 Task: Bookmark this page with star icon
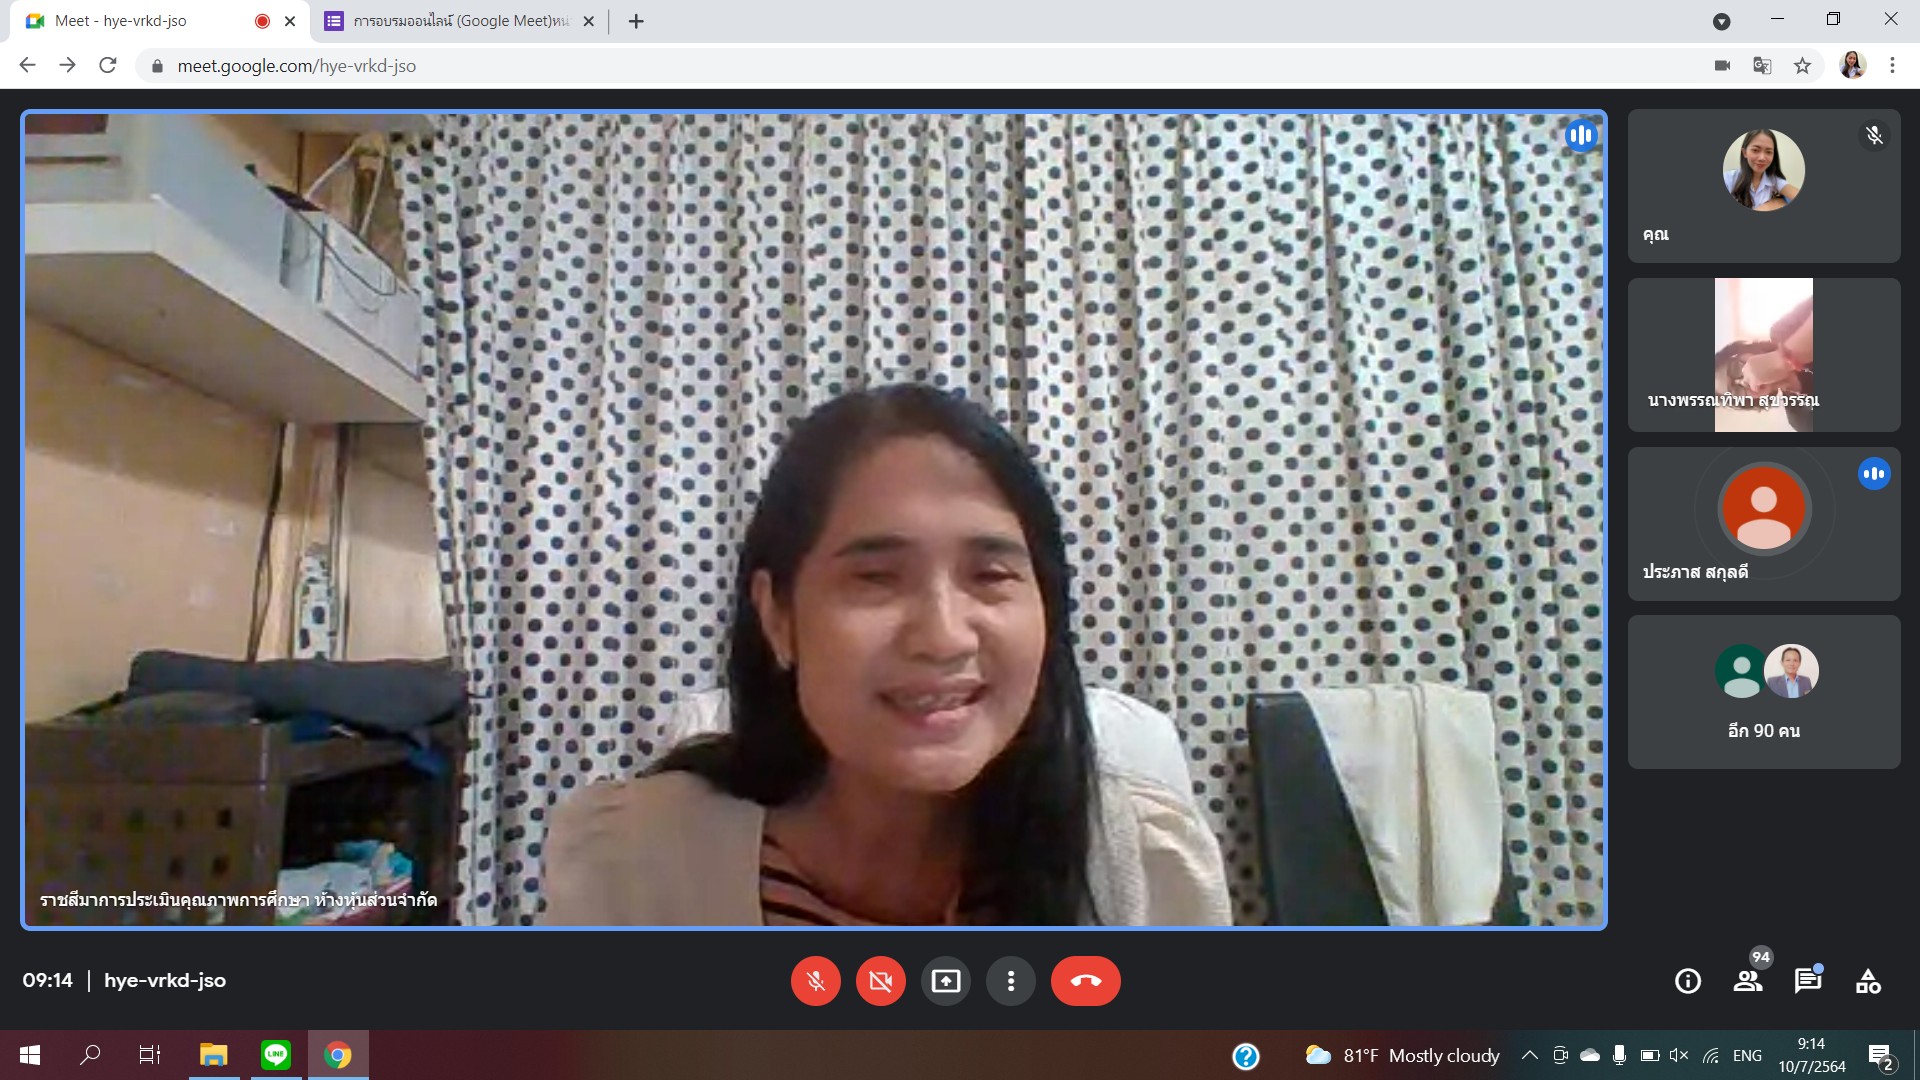point(1802,66)
